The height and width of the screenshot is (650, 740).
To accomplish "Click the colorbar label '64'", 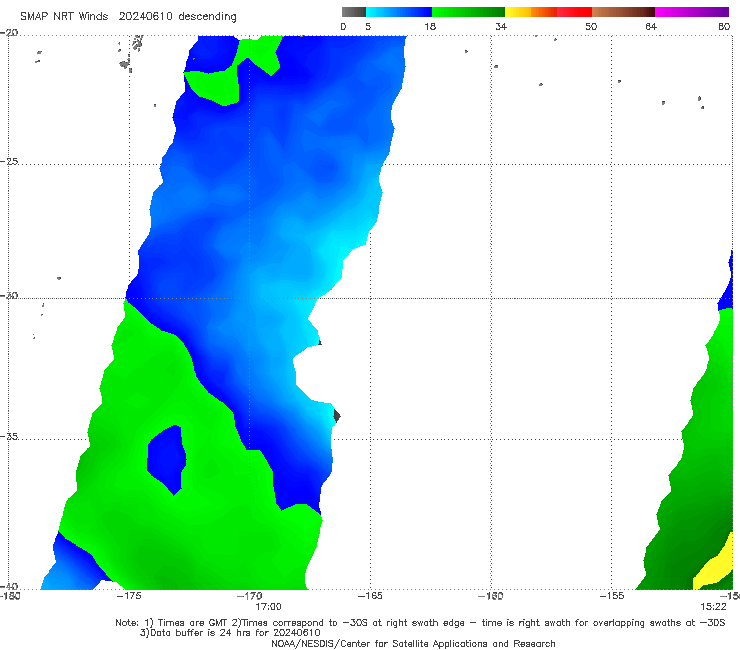I will pyautogui.click(x=651, y=26).
